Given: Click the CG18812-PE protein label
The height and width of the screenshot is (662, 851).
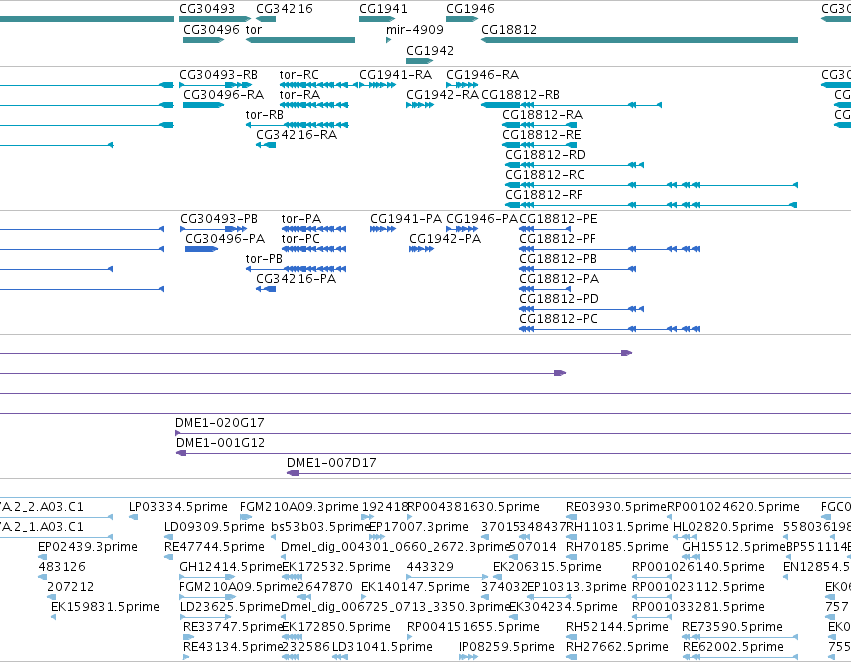Looking at the screenshot, I should pos(558,219).
